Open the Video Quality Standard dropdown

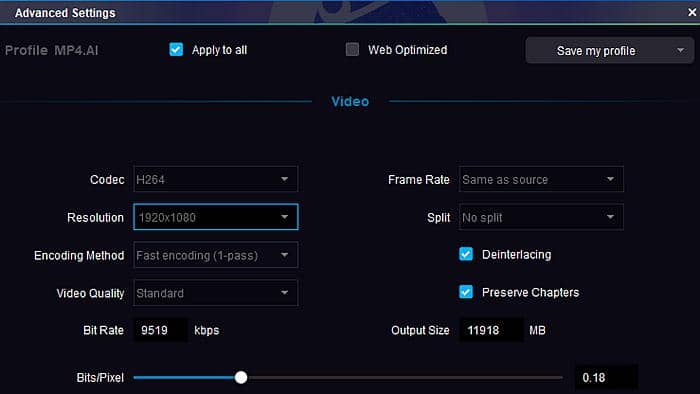[216, 293]
